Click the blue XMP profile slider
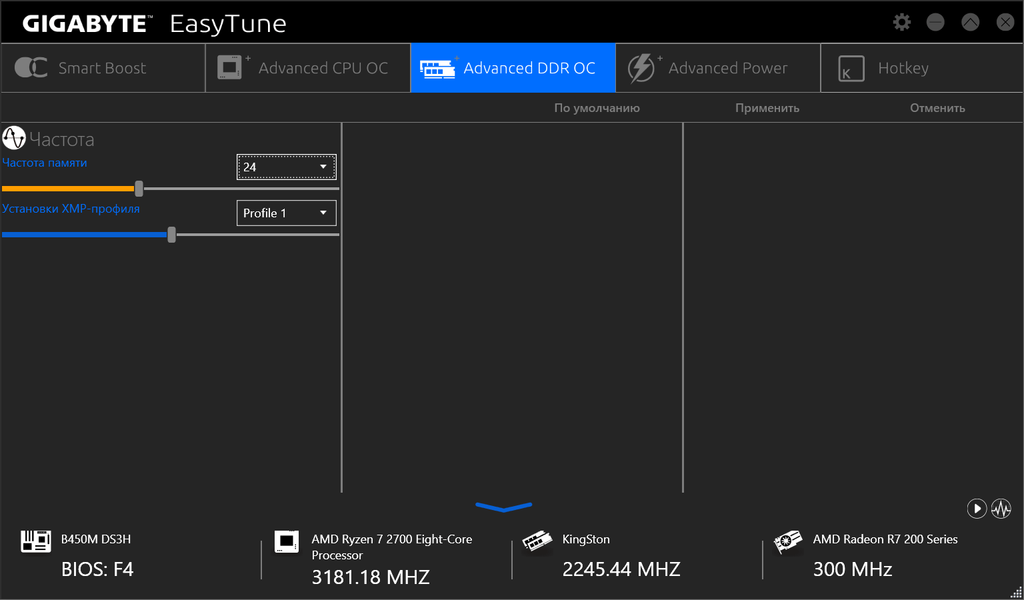1024x600 pixels. [x=171, y=234]
